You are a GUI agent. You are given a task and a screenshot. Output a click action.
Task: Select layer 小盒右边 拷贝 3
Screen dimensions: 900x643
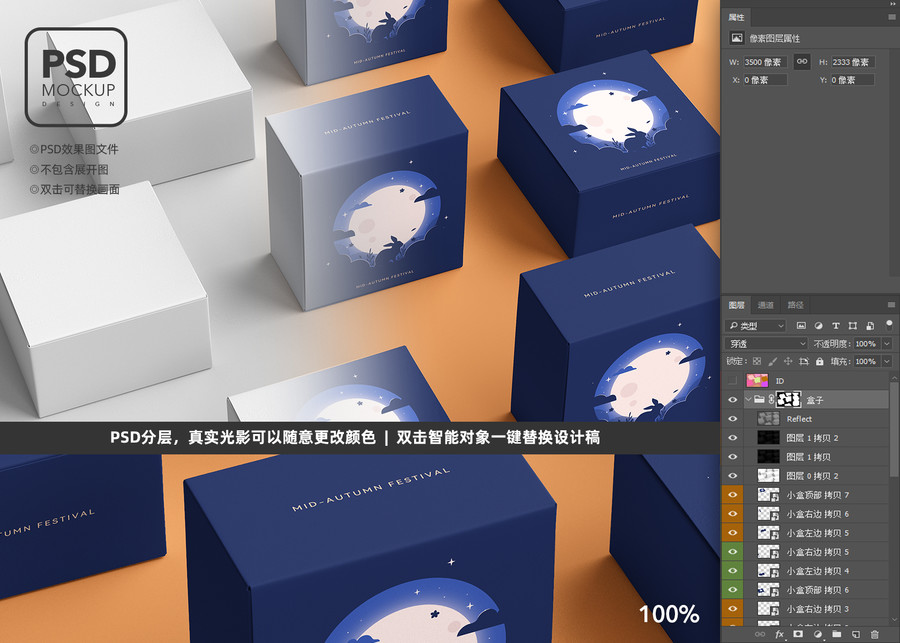pyautogui.click(x=817, y=609)
